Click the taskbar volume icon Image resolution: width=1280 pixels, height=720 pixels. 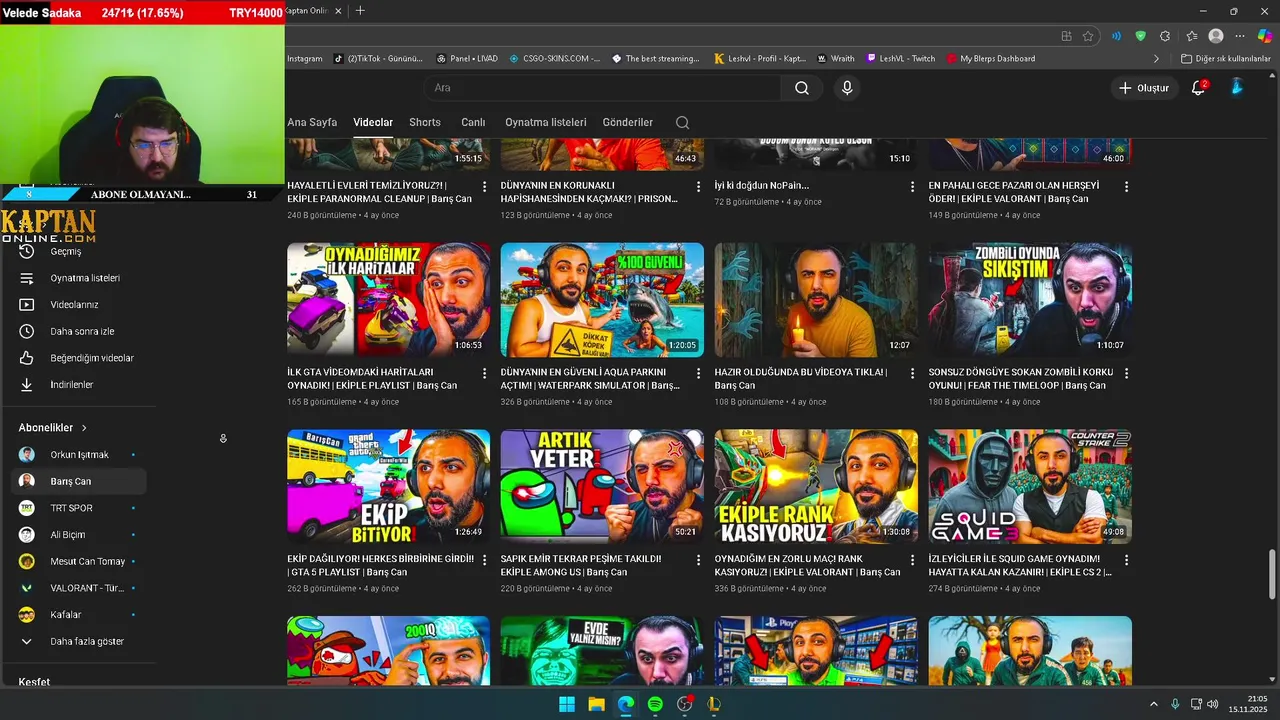pos(1212,704)
